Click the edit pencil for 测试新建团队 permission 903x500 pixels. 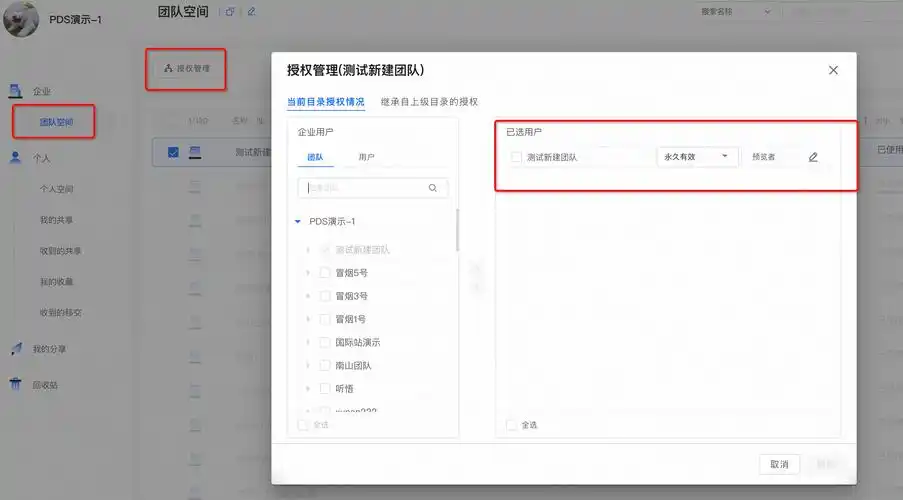click(x=813, y=157)
